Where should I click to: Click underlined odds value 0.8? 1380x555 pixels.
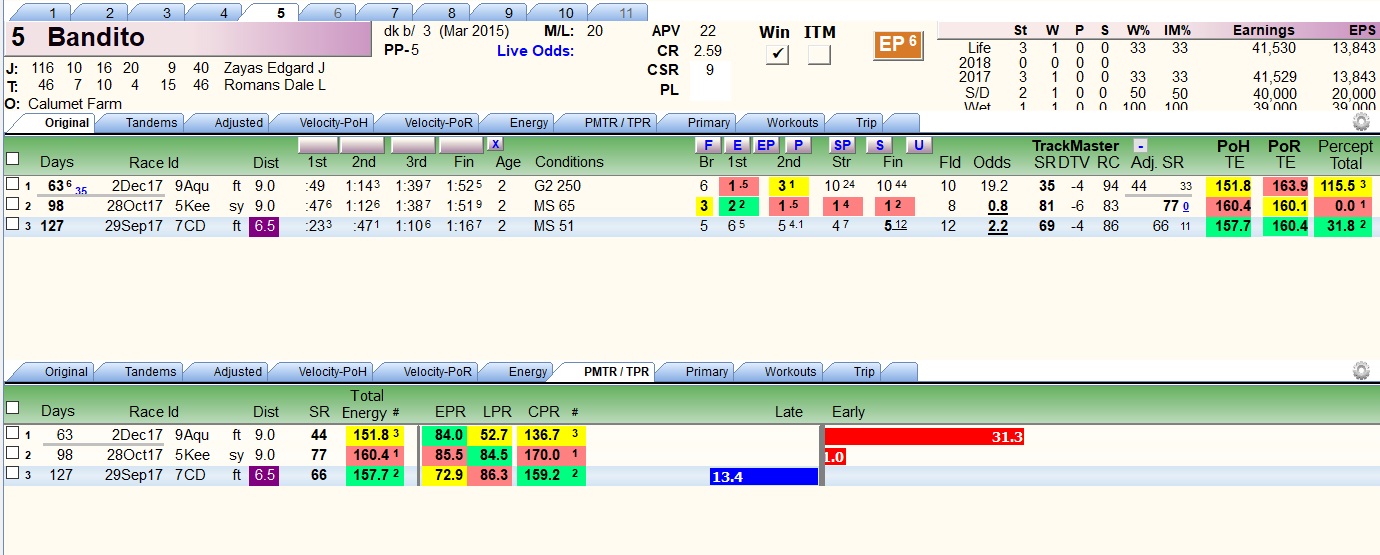pyautogui.click(x=997, y=206)
